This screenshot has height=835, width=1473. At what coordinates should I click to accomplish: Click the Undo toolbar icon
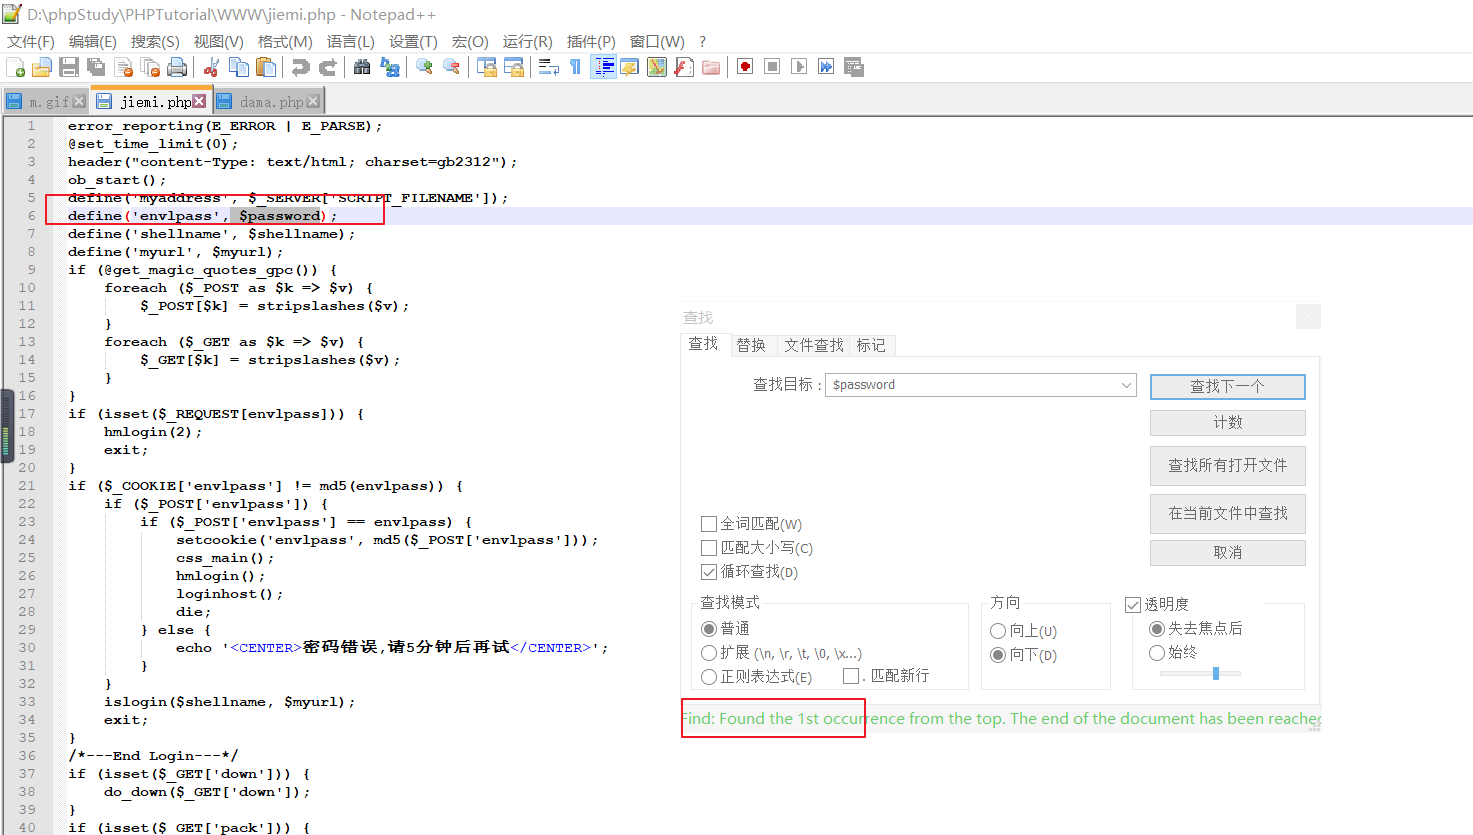(x=302, y=66)
